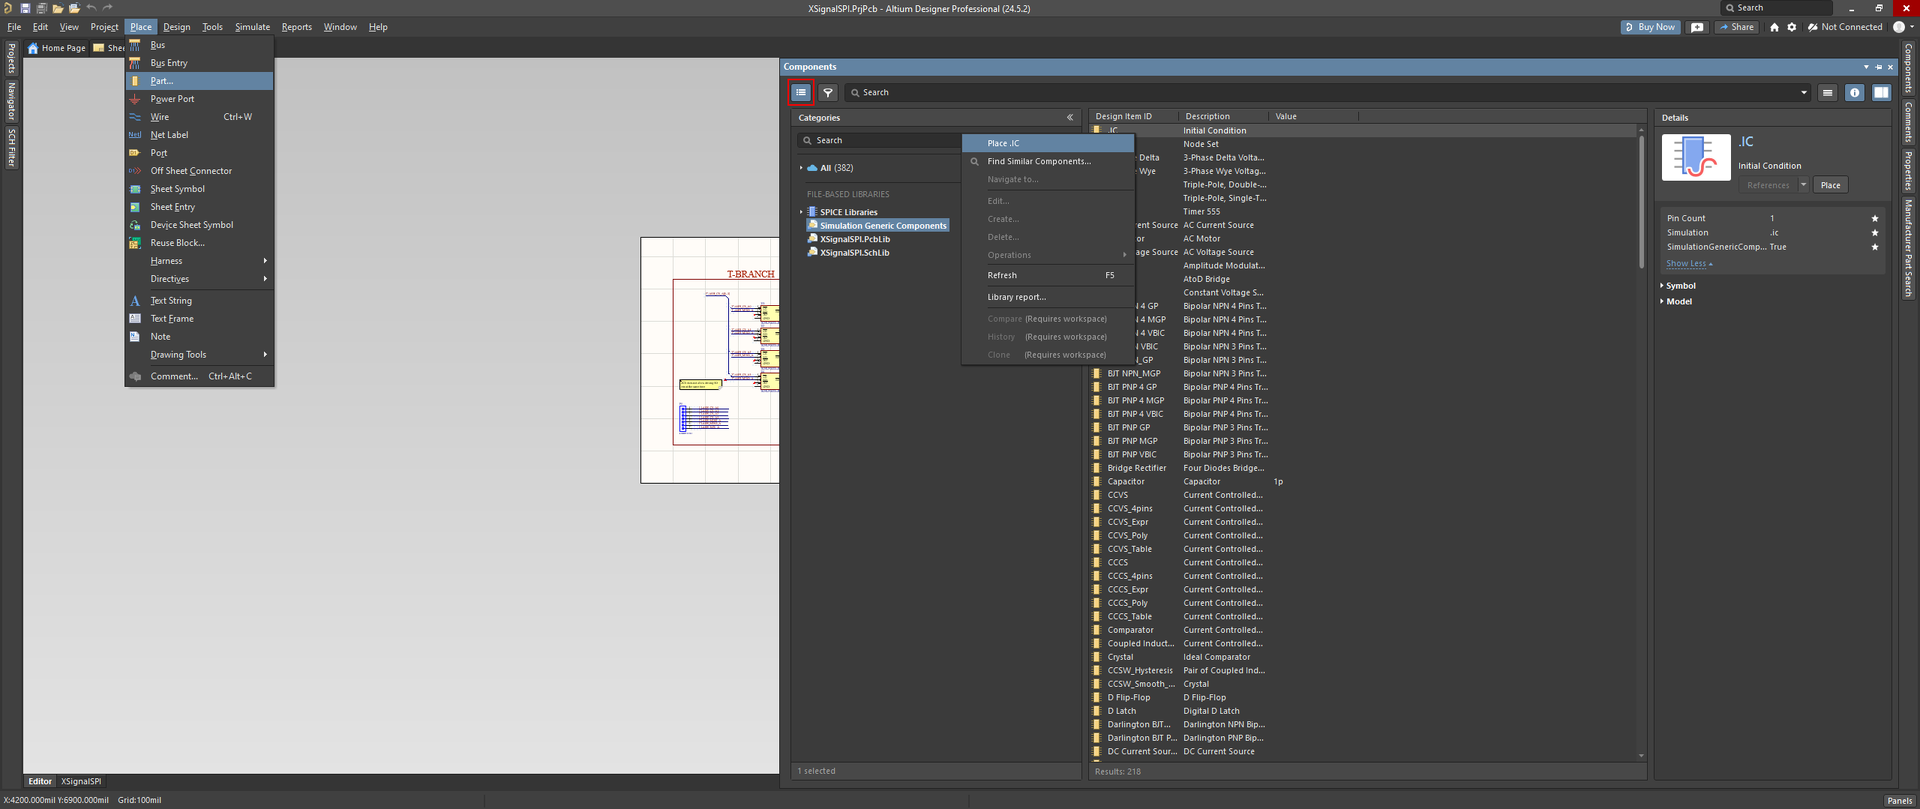Viewport: 1920px width, 809px height.
Task: Click the Redo arrow in the title bar
Action: tap(108, 8)
